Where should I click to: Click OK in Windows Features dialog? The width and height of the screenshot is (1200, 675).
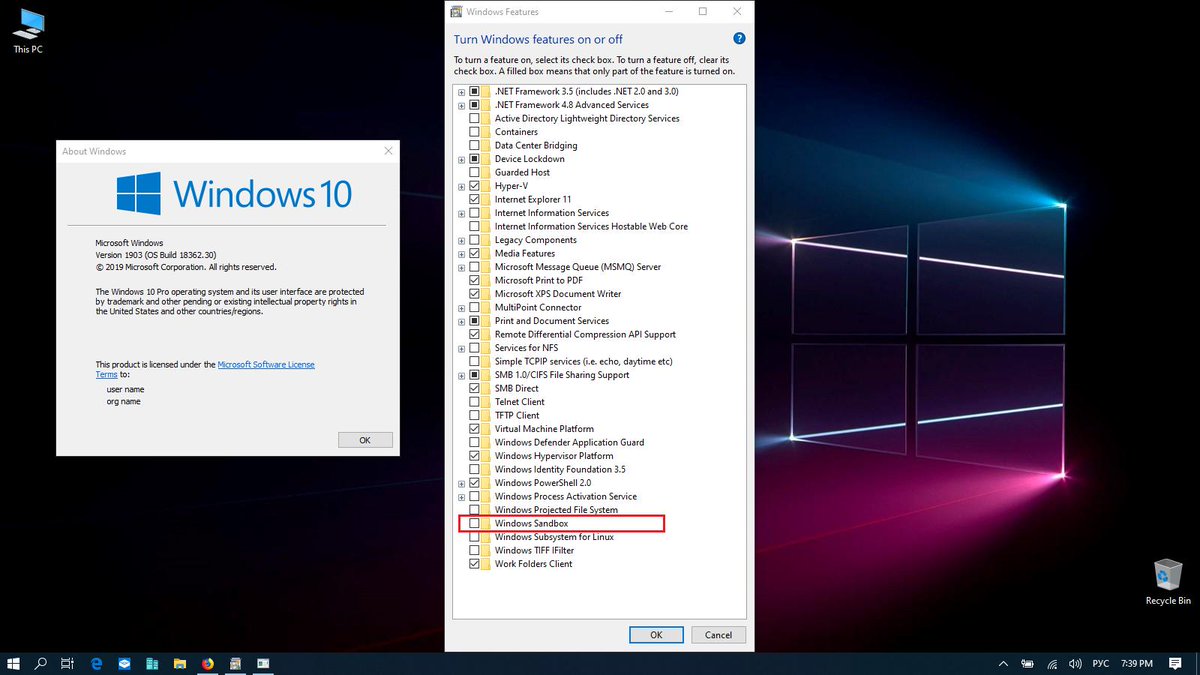pyautogui.click(x=656, y=634)
